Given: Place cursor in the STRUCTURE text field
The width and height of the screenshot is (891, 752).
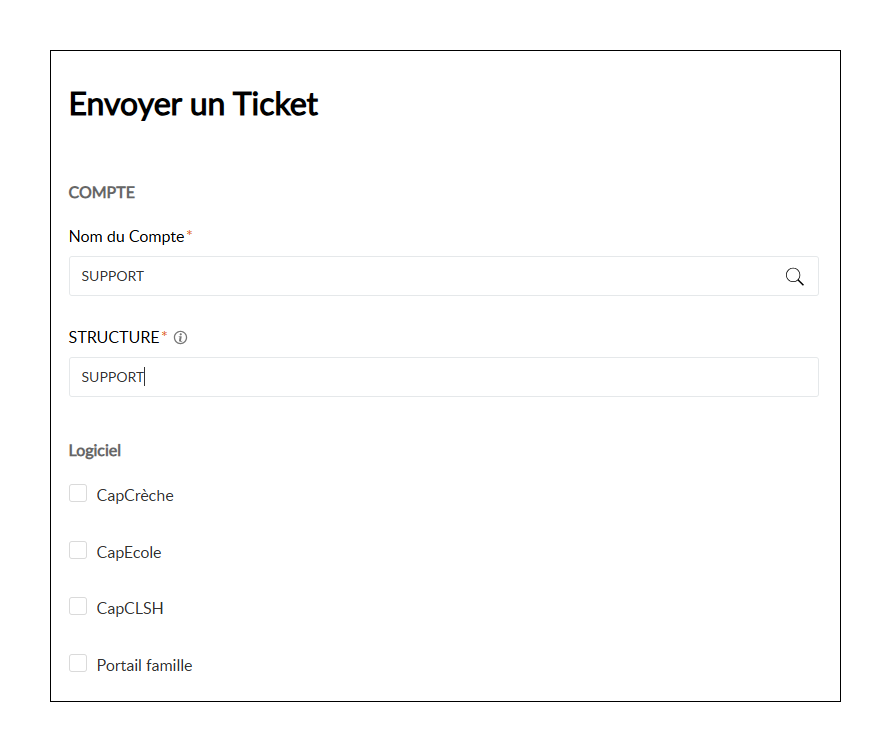Looking at the screenshot, I should [440, 378].
